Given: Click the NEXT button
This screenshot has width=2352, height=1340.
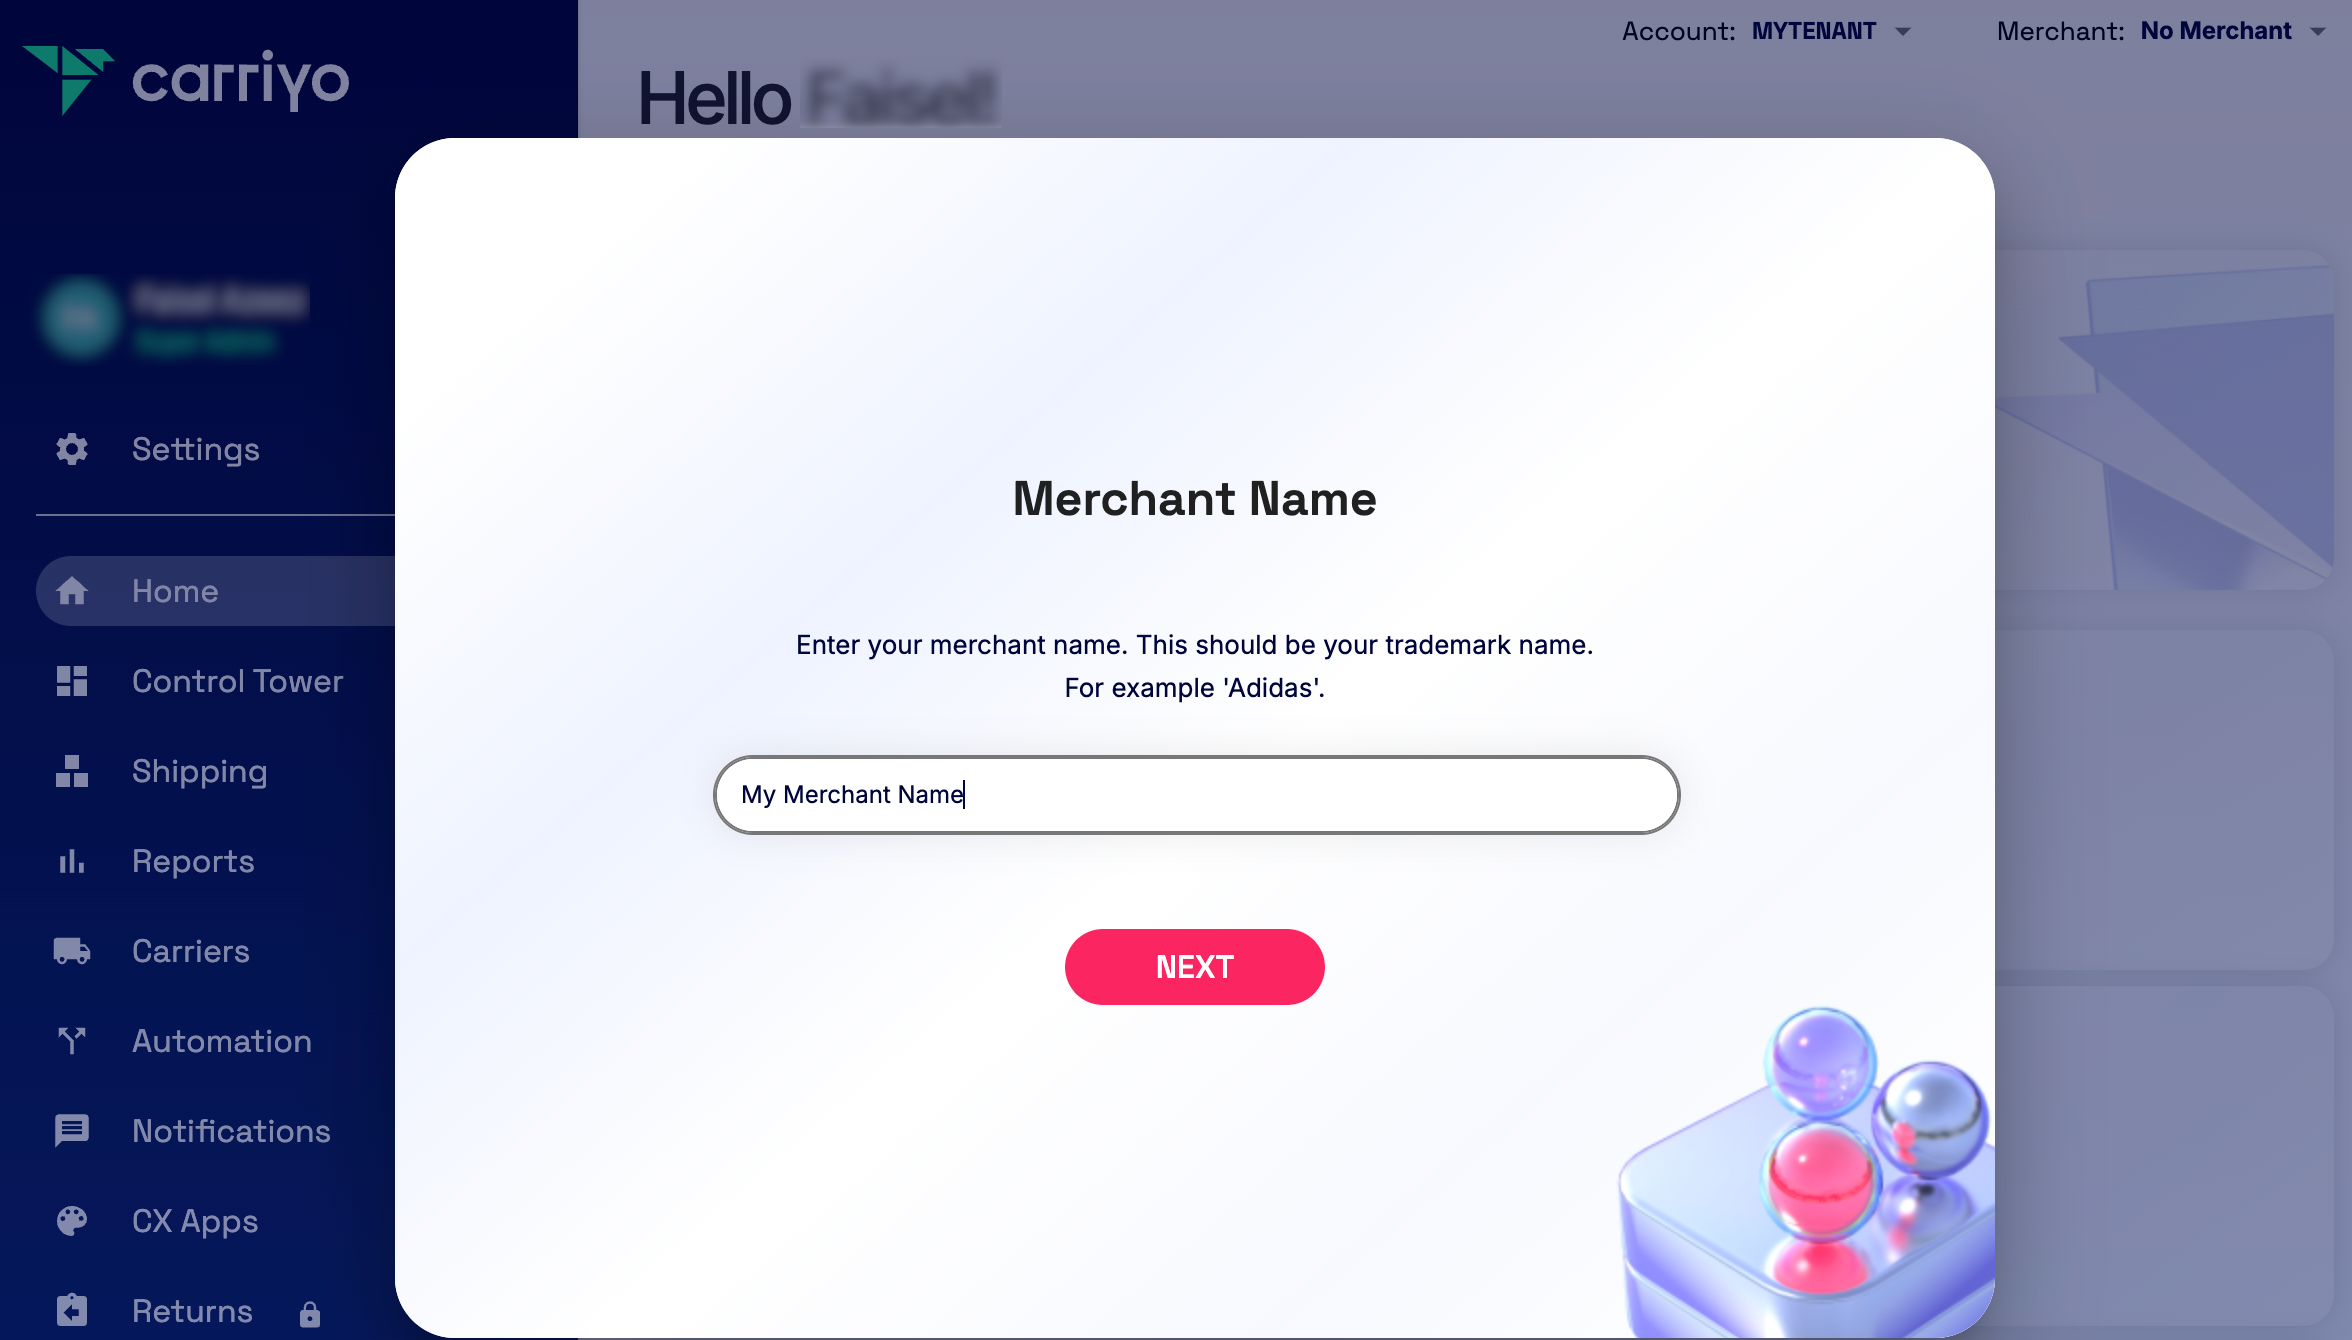Looking at the screenshot, I should coord(1195,965).
